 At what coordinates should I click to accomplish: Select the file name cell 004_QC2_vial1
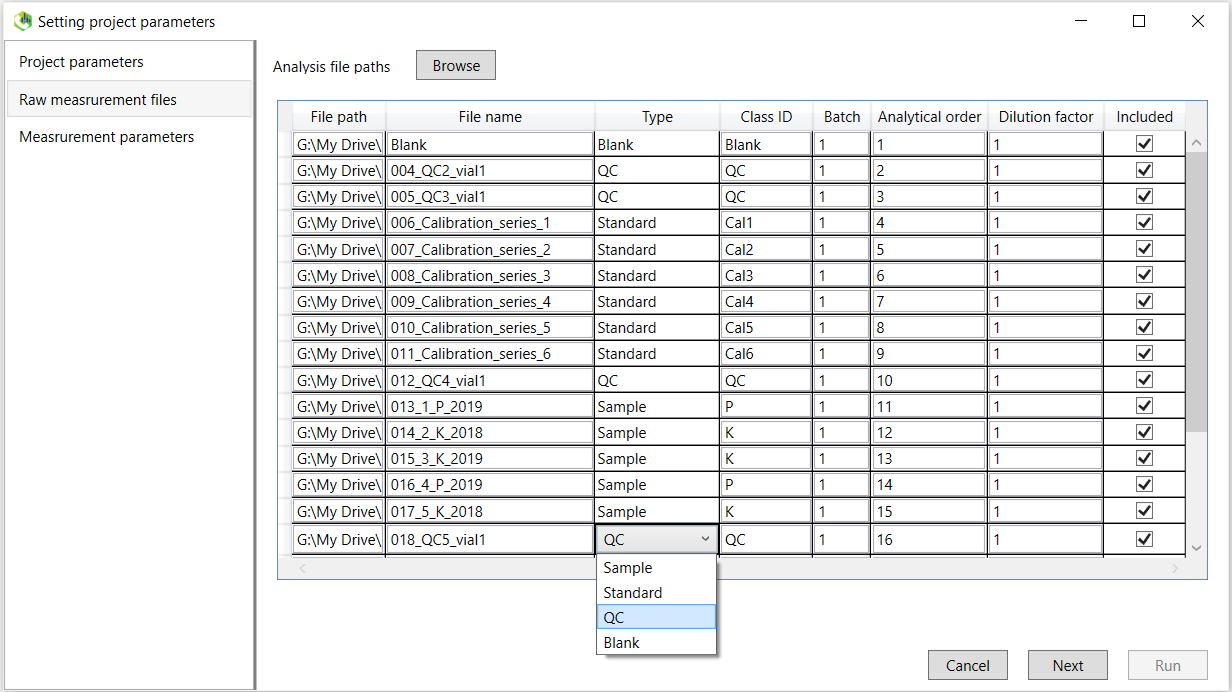490,169
